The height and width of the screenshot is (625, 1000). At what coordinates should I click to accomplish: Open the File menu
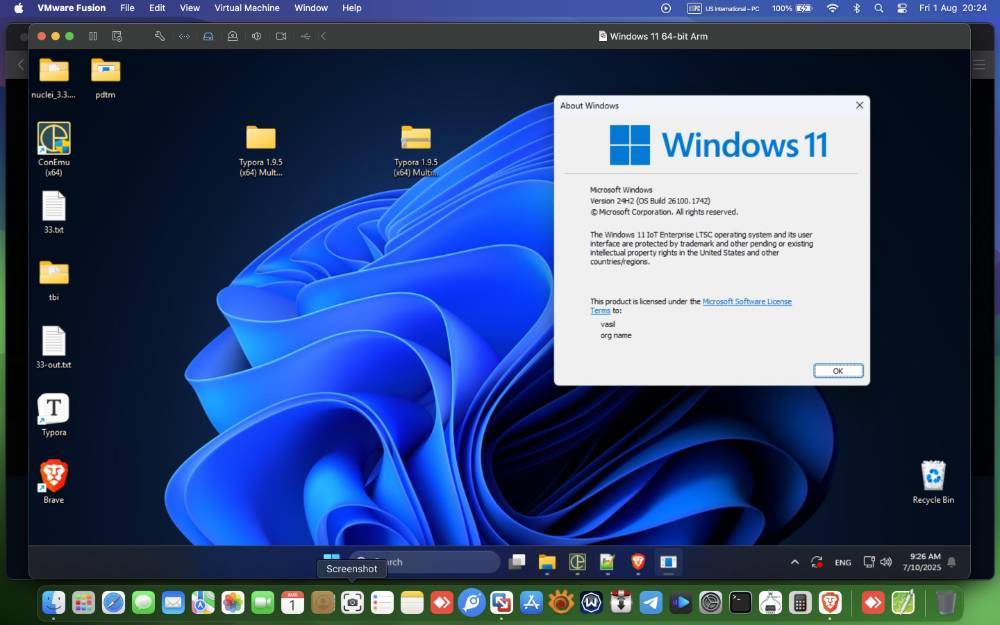coord(128,8)
